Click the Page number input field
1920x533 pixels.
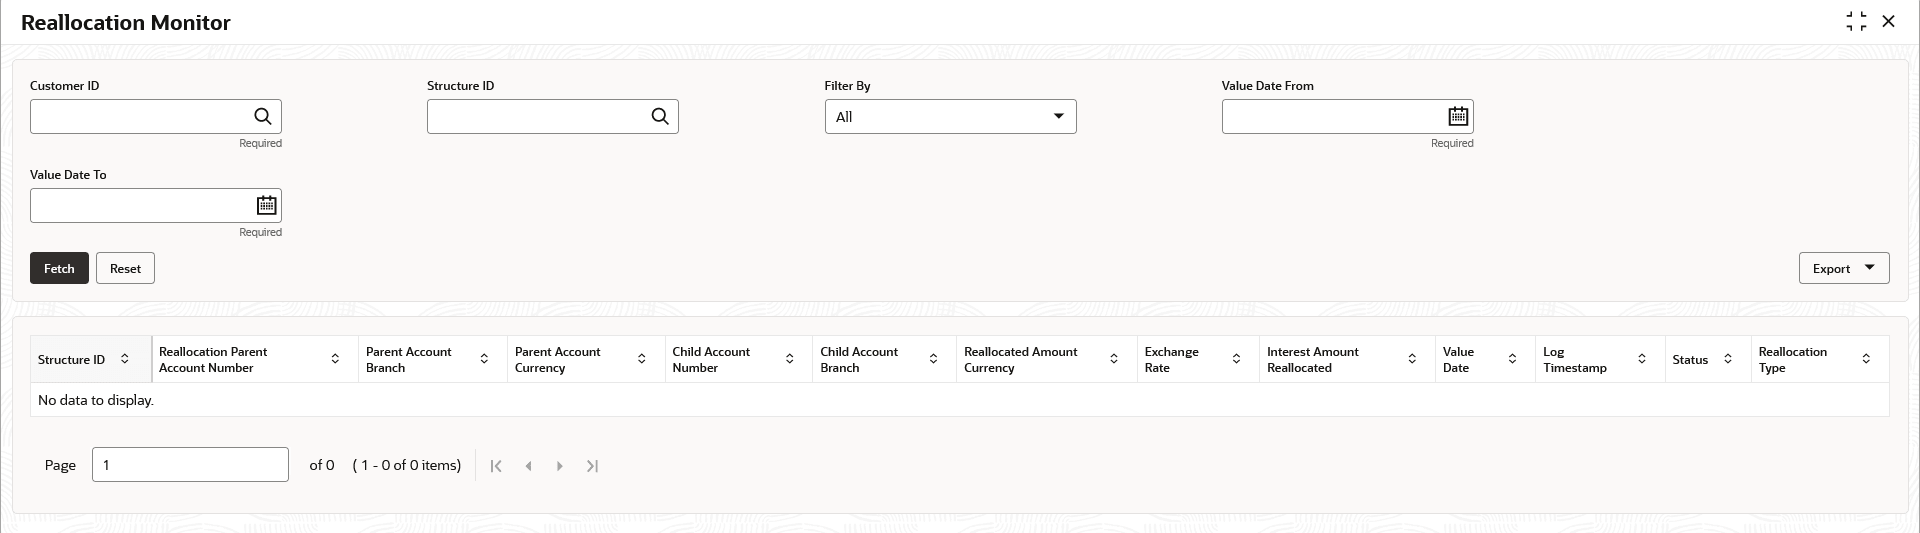click(190, 465)
